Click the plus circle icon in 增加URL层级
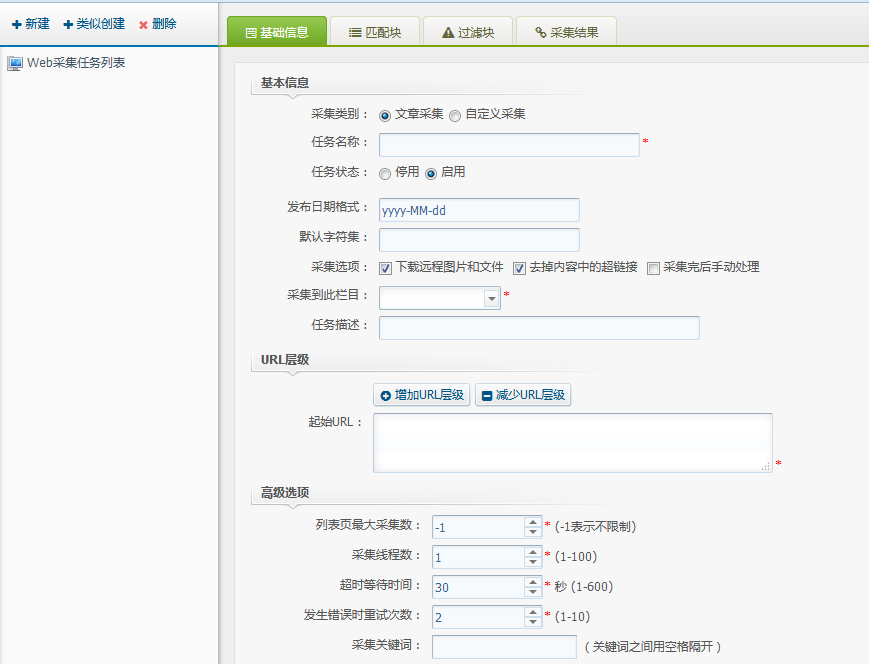 [386, 396]
